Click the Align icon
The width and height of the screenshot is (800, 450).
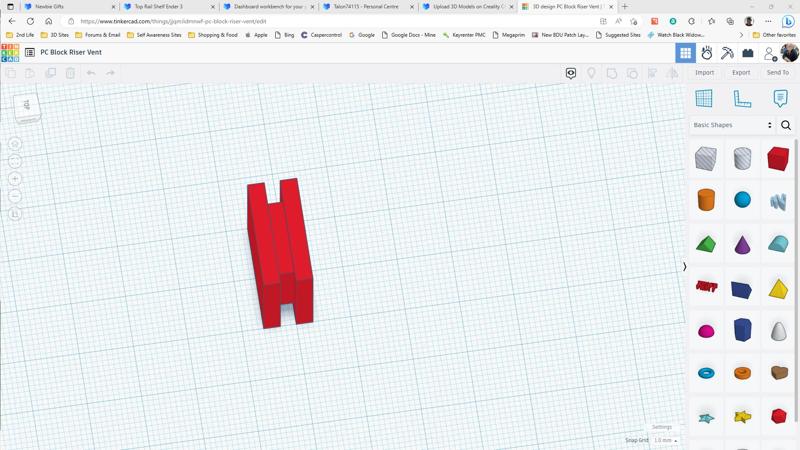pyautogui.click(x=652, y=73)
